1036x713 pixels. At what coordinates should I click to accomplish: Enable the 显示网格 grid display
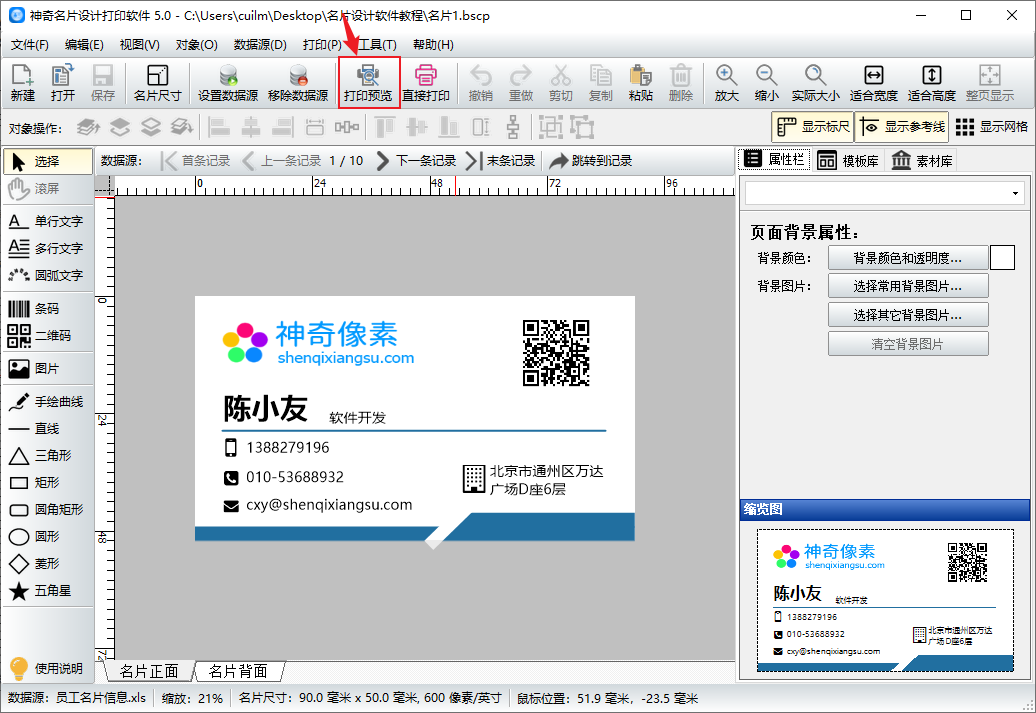point(991,127)
